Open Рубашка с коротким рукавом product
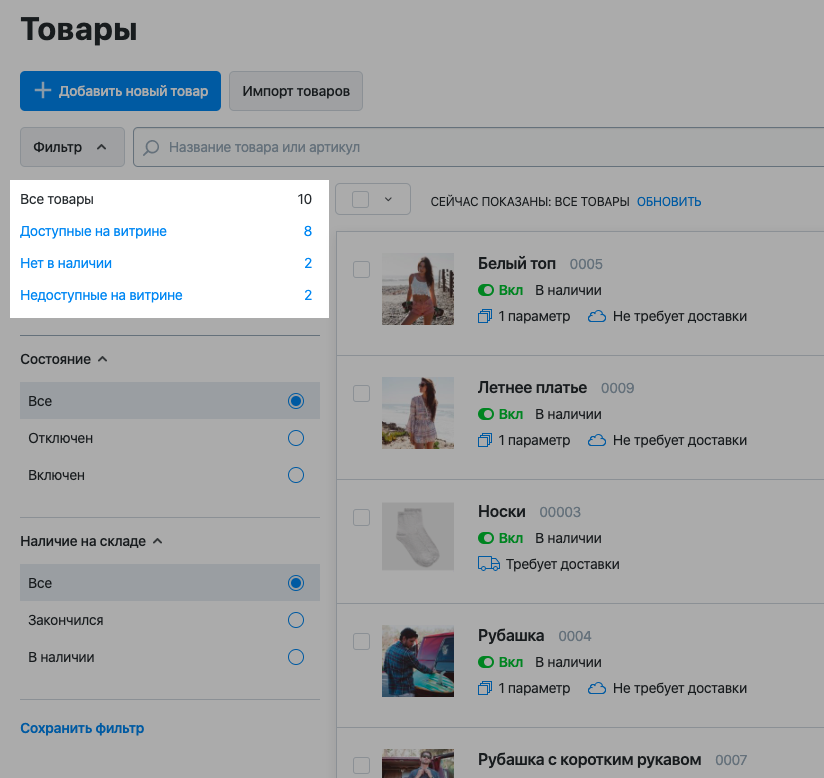This screenshot has width=824, height=778. click(590, 760)
